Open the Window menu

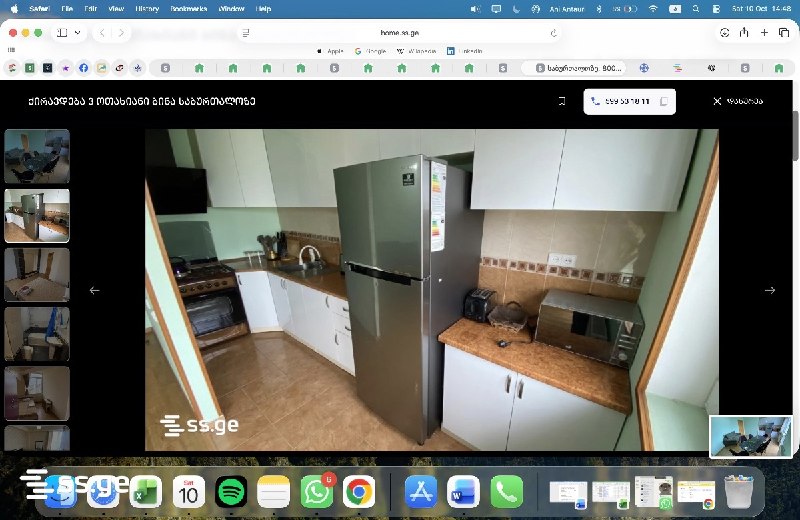click(231, 9)
